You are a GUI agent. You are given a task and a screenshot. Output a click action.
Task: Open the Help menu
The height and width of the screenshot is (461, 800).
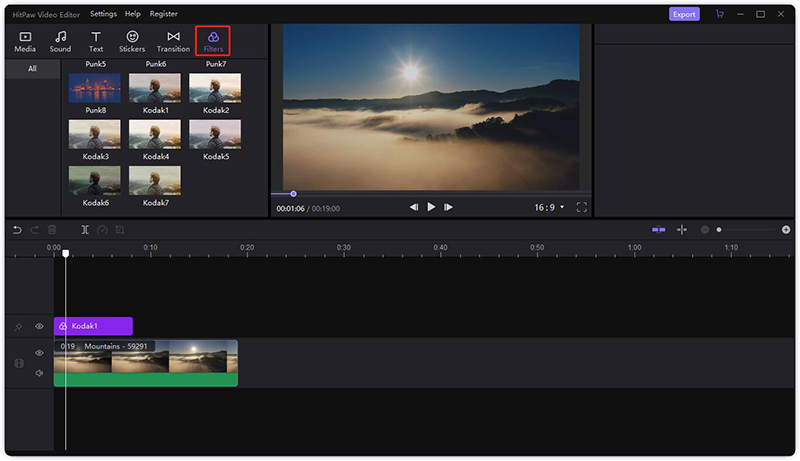tap(133, 14)
